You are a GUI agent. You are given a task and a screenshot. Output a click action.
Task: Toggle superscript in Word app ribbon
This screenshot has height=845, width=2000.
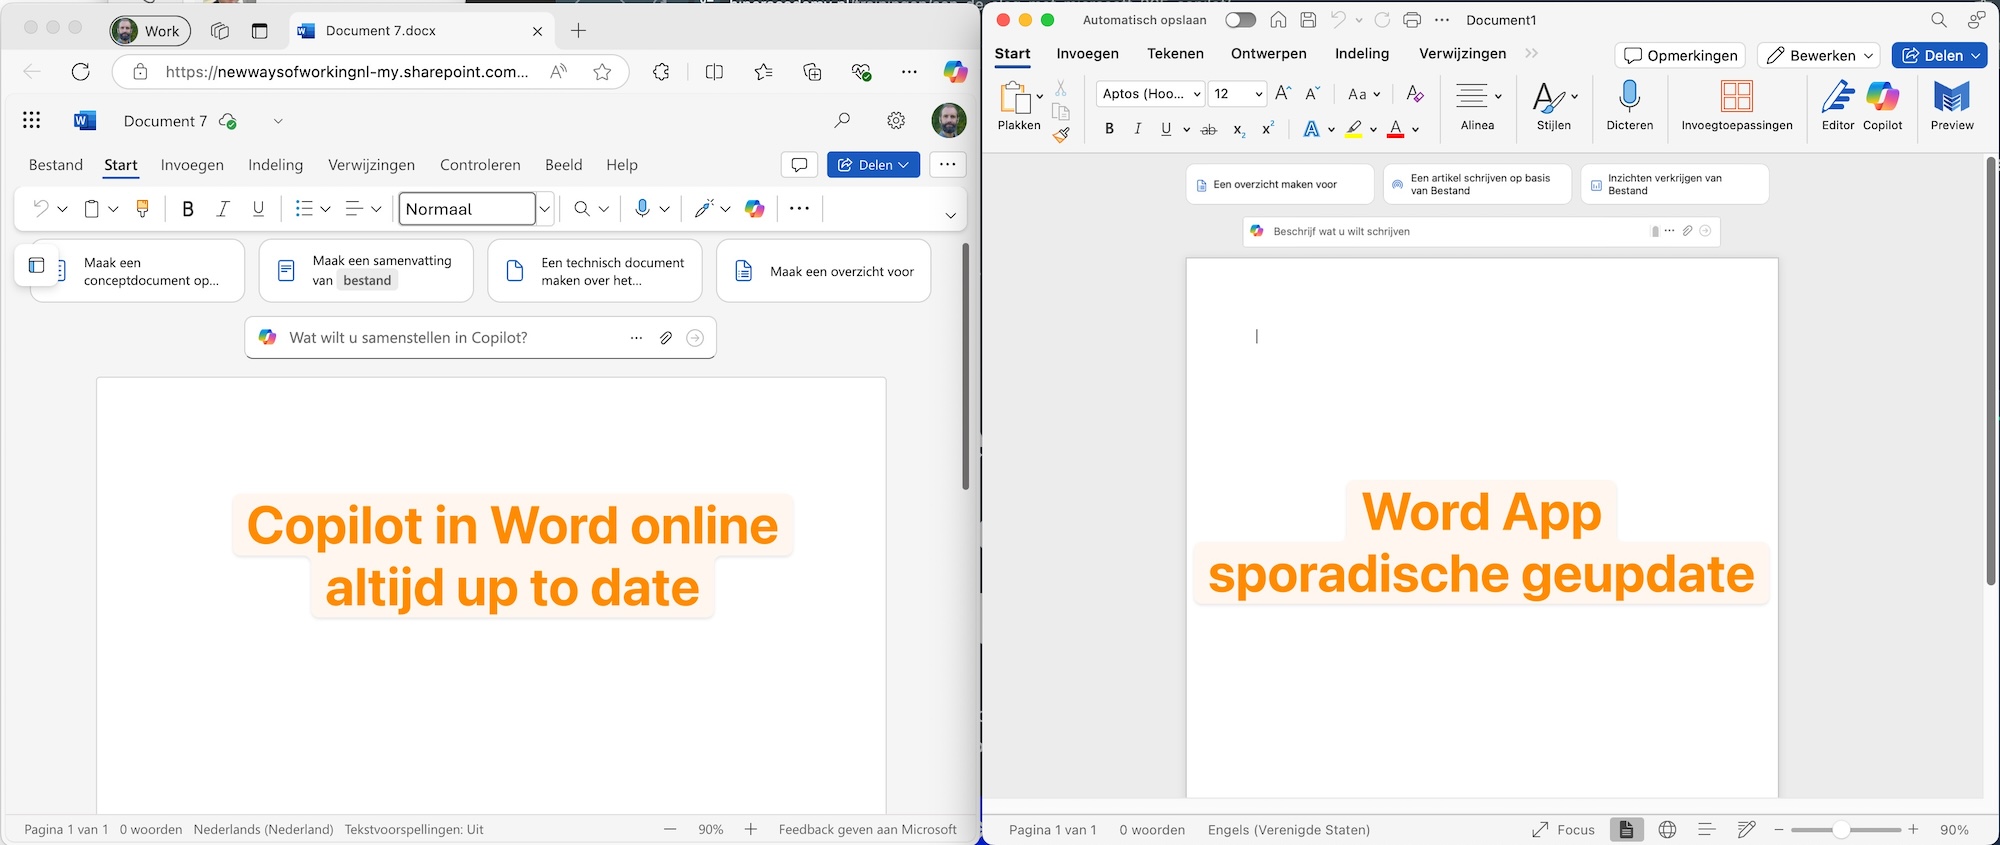point(1268,129)
